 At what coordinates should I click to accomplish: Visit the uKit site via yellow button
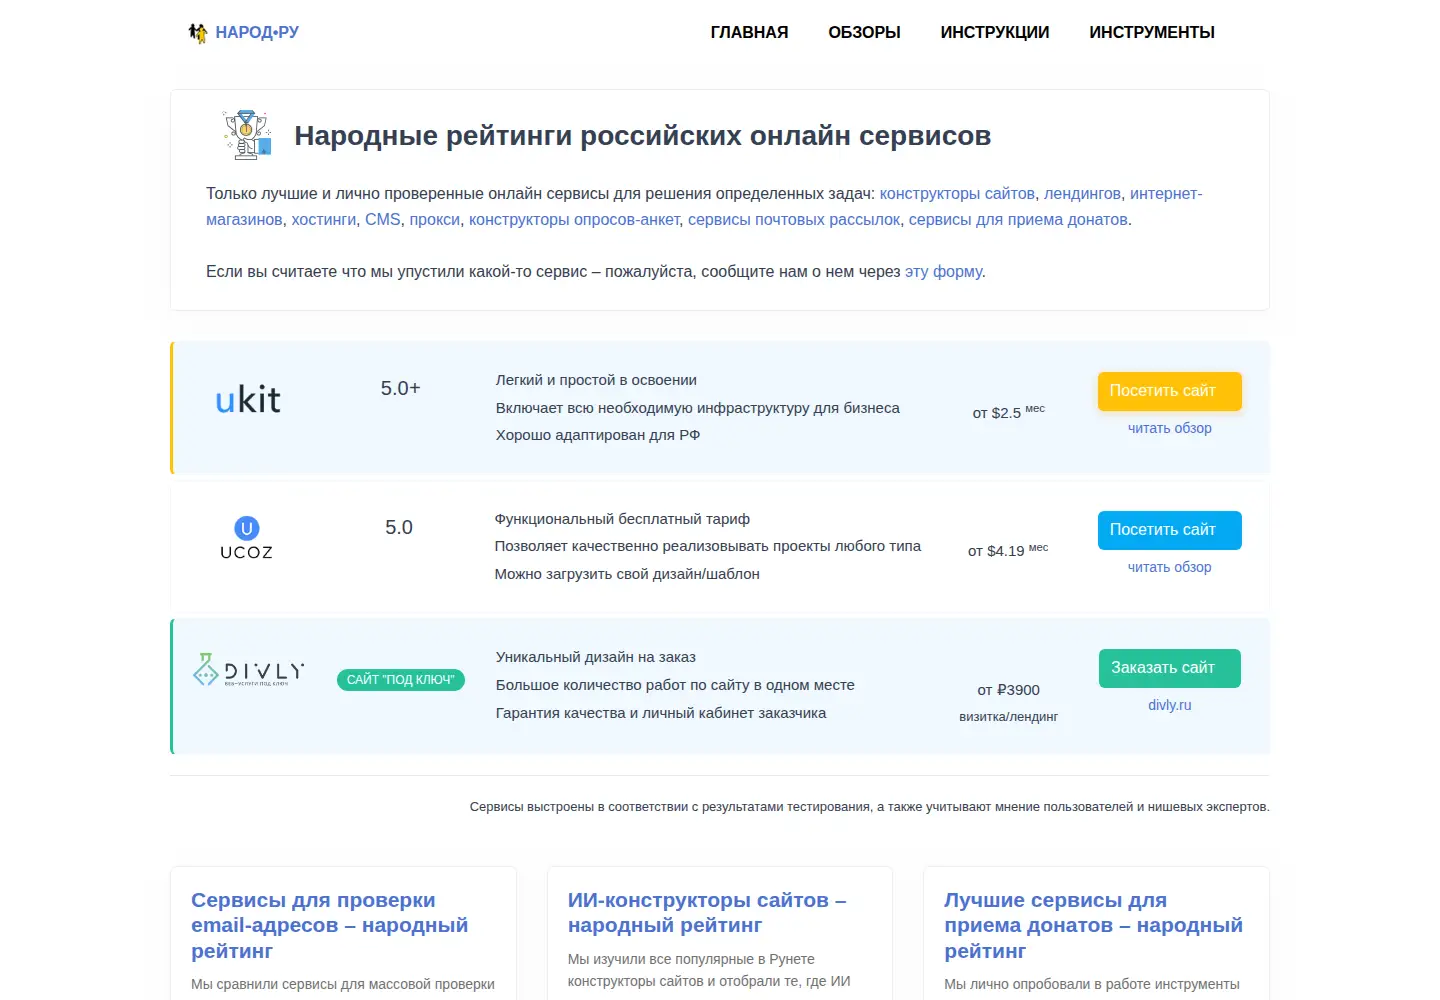pyautogui.click(x=1170, y=391)
